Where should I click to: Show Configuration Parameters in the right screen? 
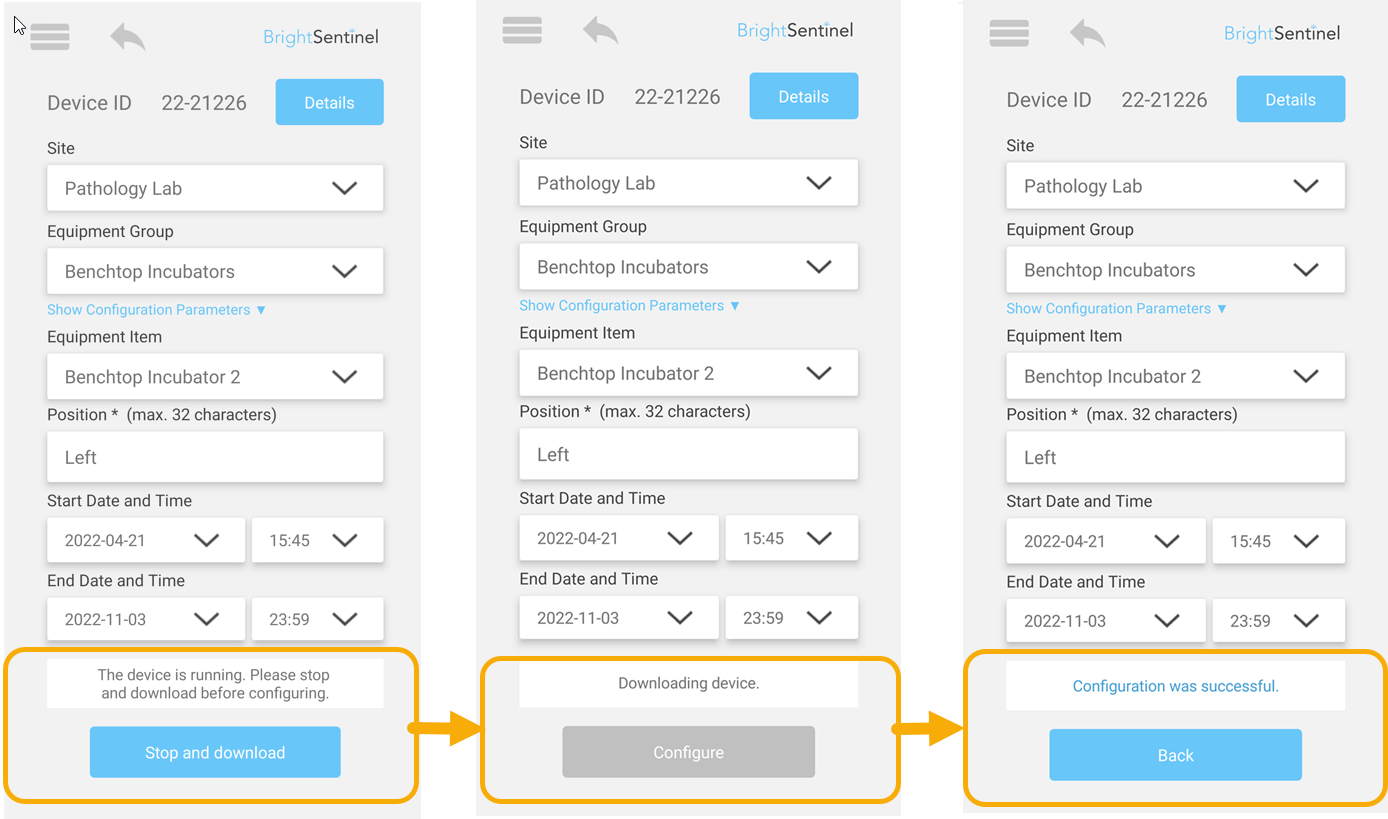click(1116, 309)
